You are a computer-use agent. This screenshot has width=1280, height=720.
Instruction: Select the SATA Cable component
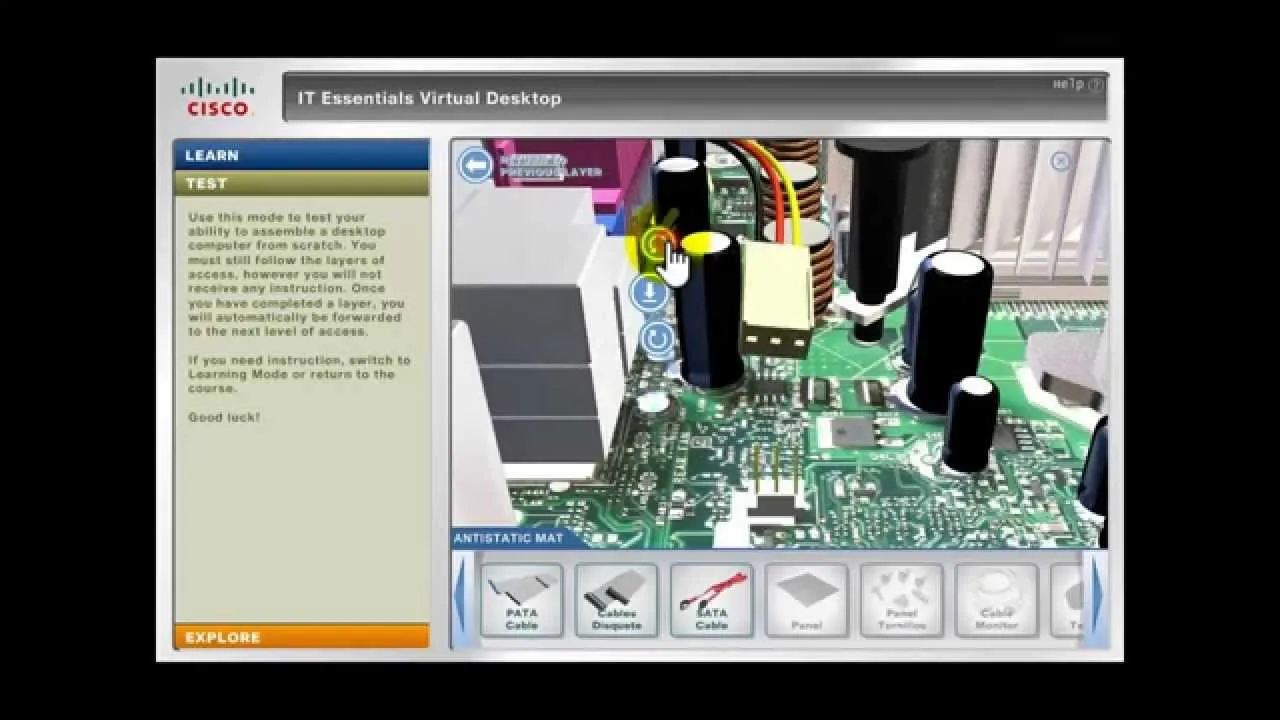click(x=711, y=601)
